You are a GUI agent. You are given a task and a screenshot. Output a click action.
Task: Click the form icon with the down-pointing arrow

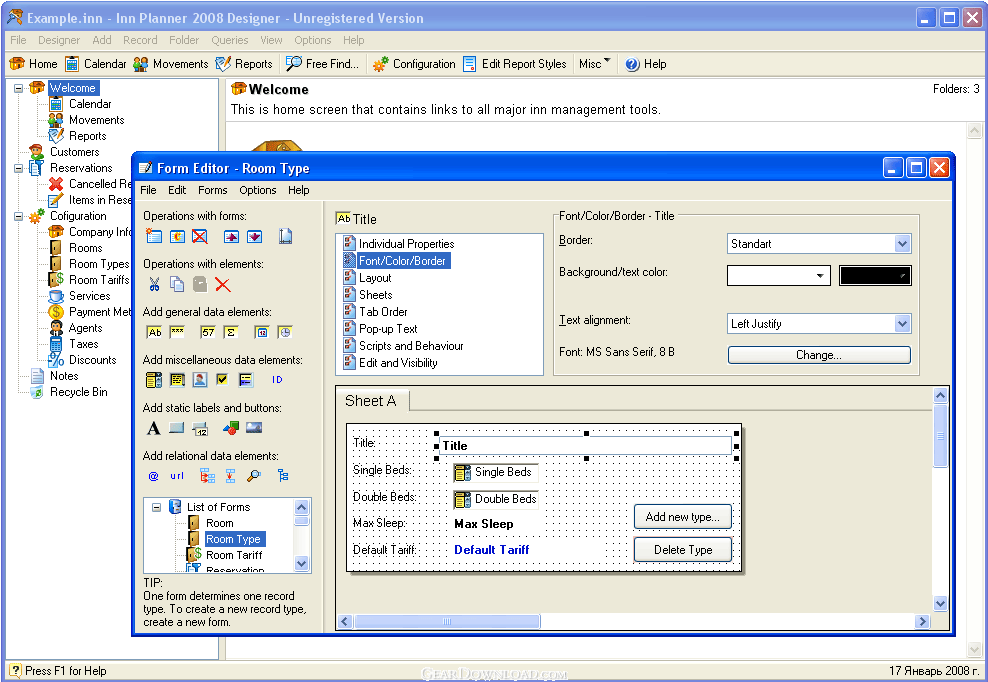(x=255, y=236)
